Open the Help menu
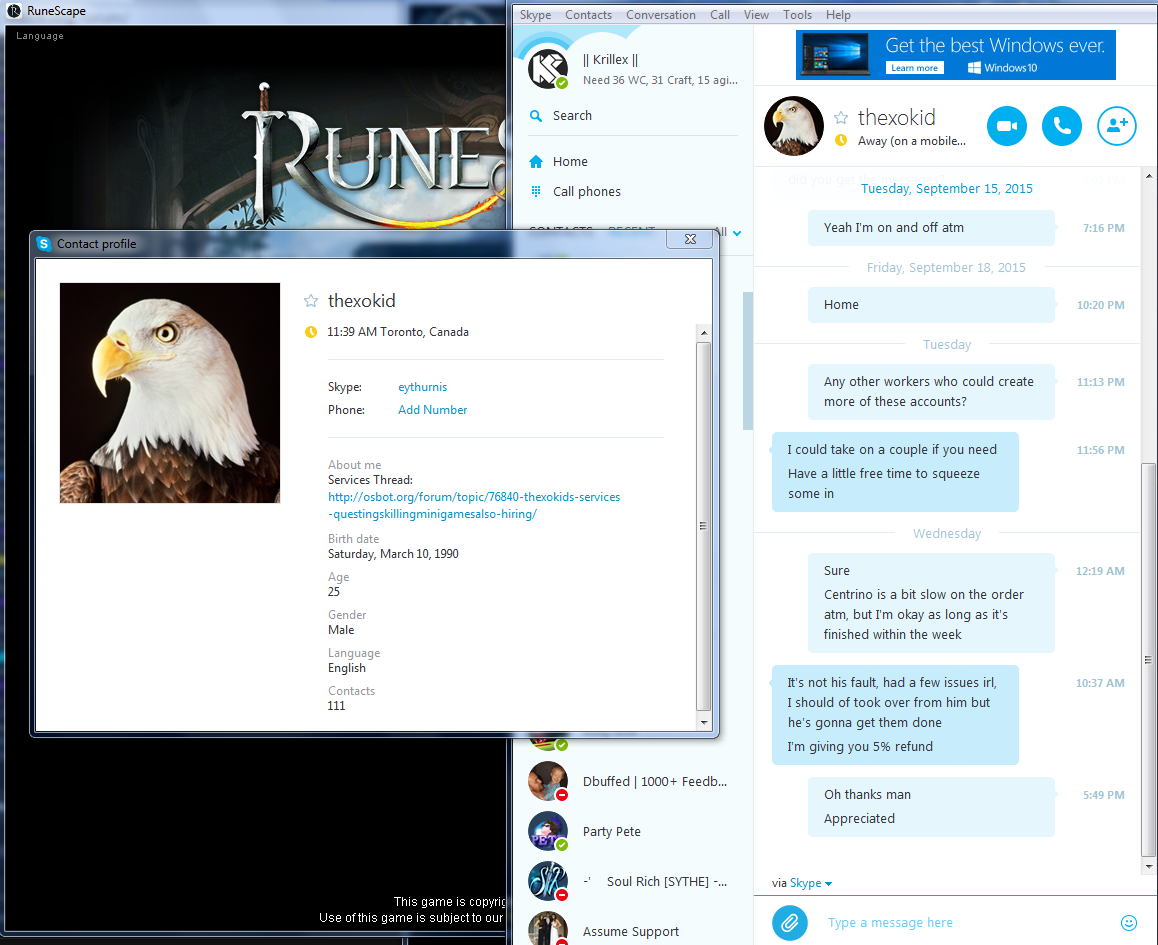This screenshot has height=945, width=1158. [838, 15]
